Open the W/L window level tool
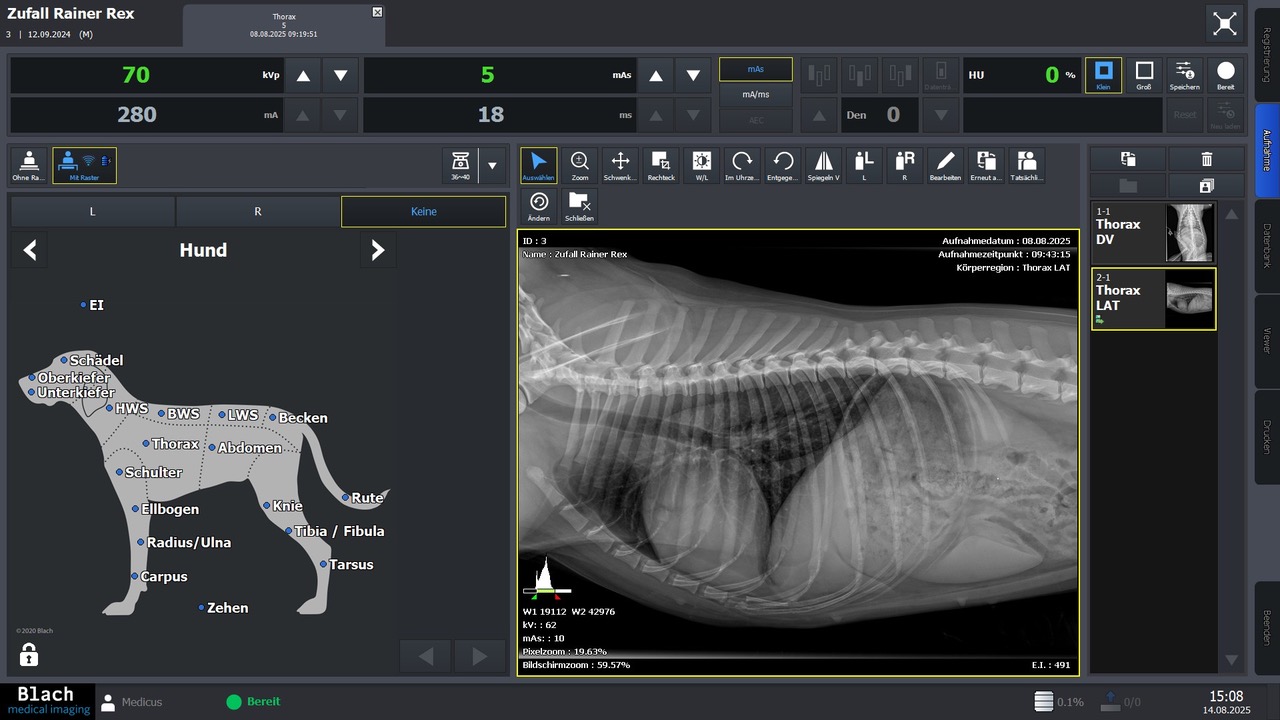Image resolution: width=1280 pixels, height=720 pixels. pos(702,165)
